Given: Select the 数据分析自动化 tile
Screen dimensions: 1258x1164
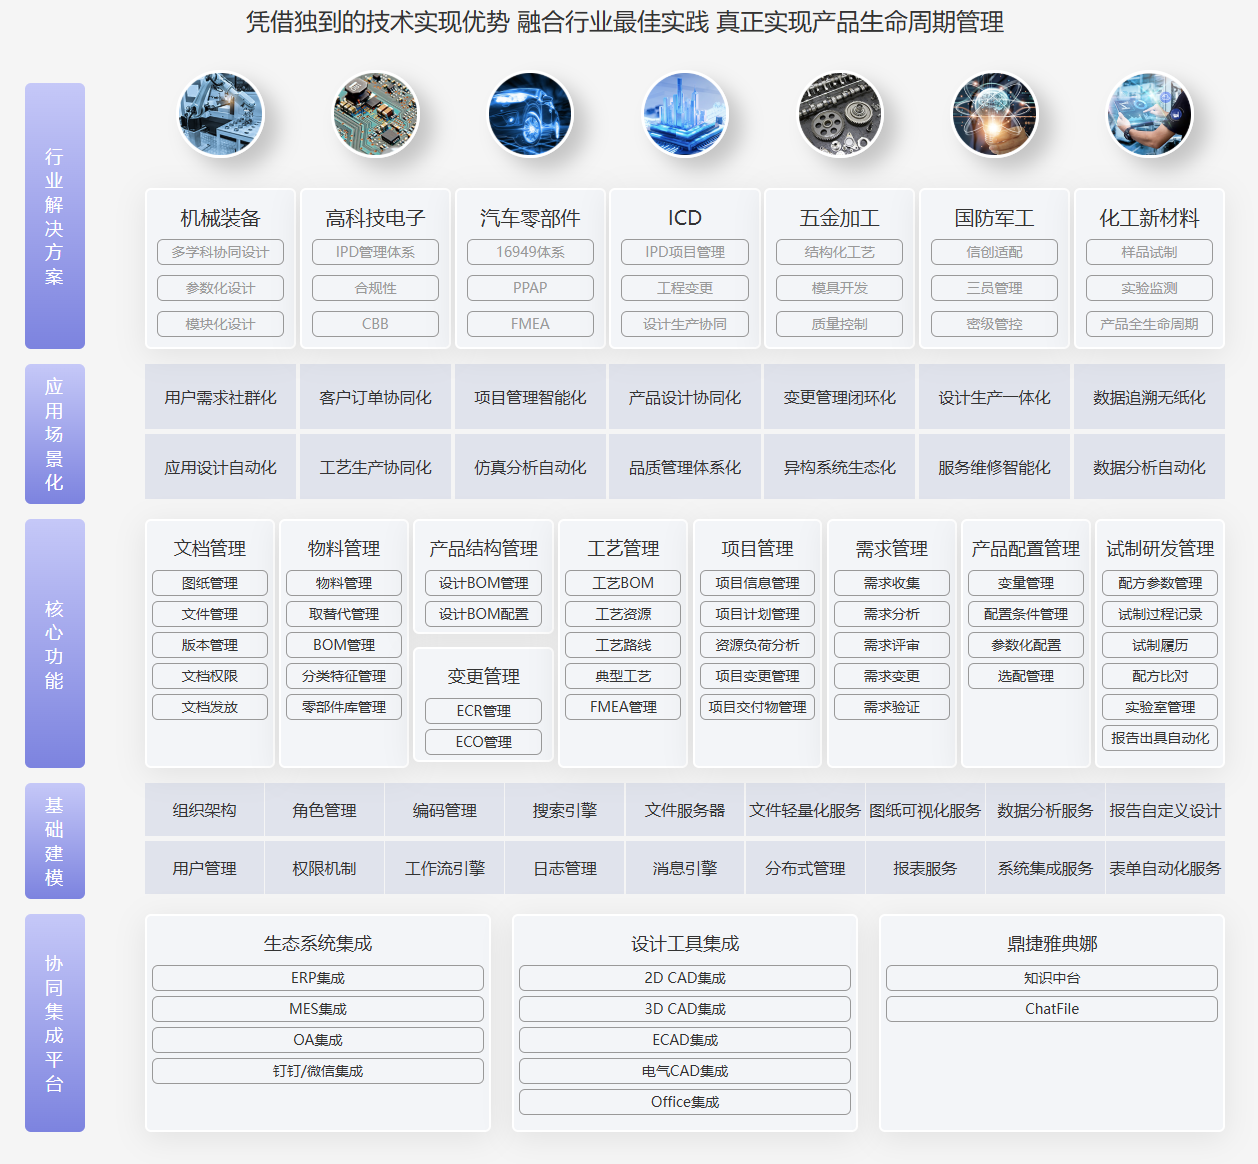Looking at the screenshot, I should [x=1149, y=467].
